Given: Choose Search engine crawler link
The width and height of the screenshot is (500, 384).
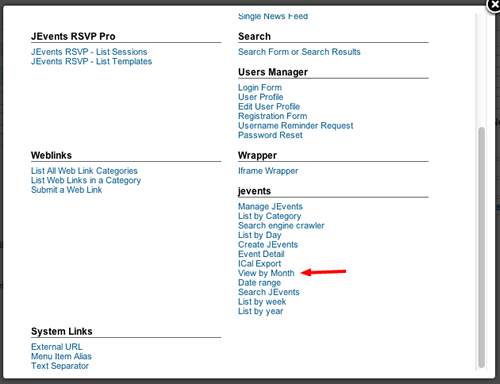Looking at the screenshot, I should 281,226.
